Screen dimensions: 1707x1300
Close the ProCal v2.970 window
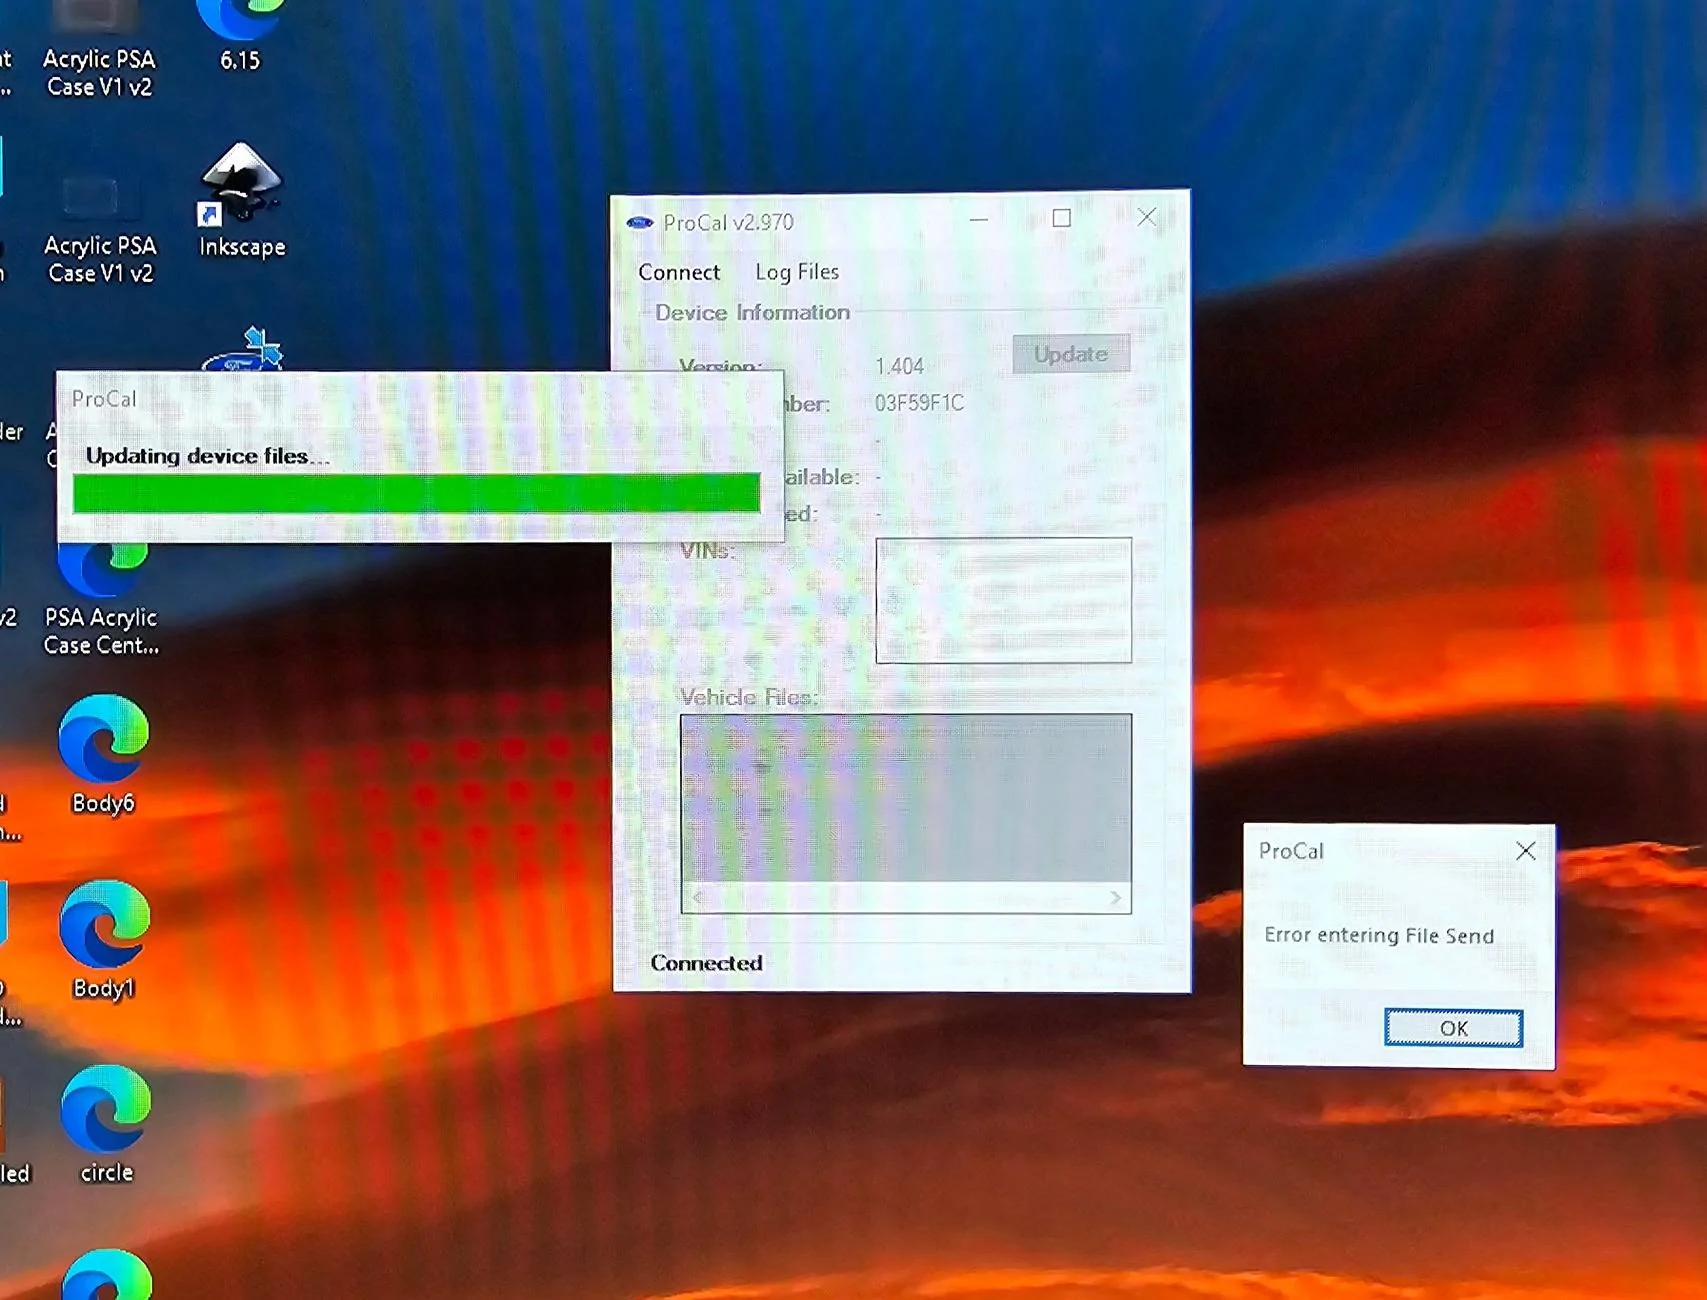1147,217
